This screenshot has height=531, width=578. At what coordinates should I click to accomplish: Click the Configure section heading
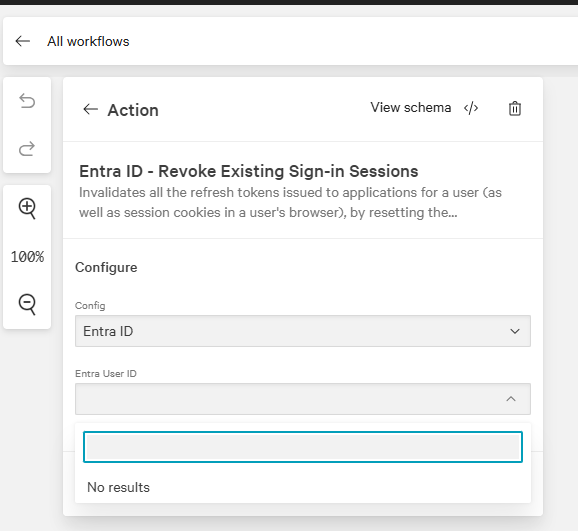(106, 267)
